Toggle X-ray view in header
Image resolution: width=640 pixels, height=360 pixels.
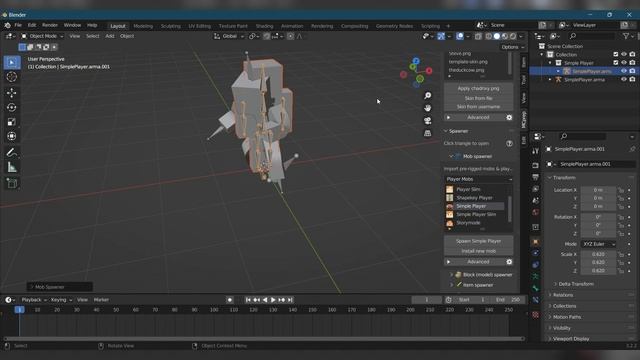478,36
